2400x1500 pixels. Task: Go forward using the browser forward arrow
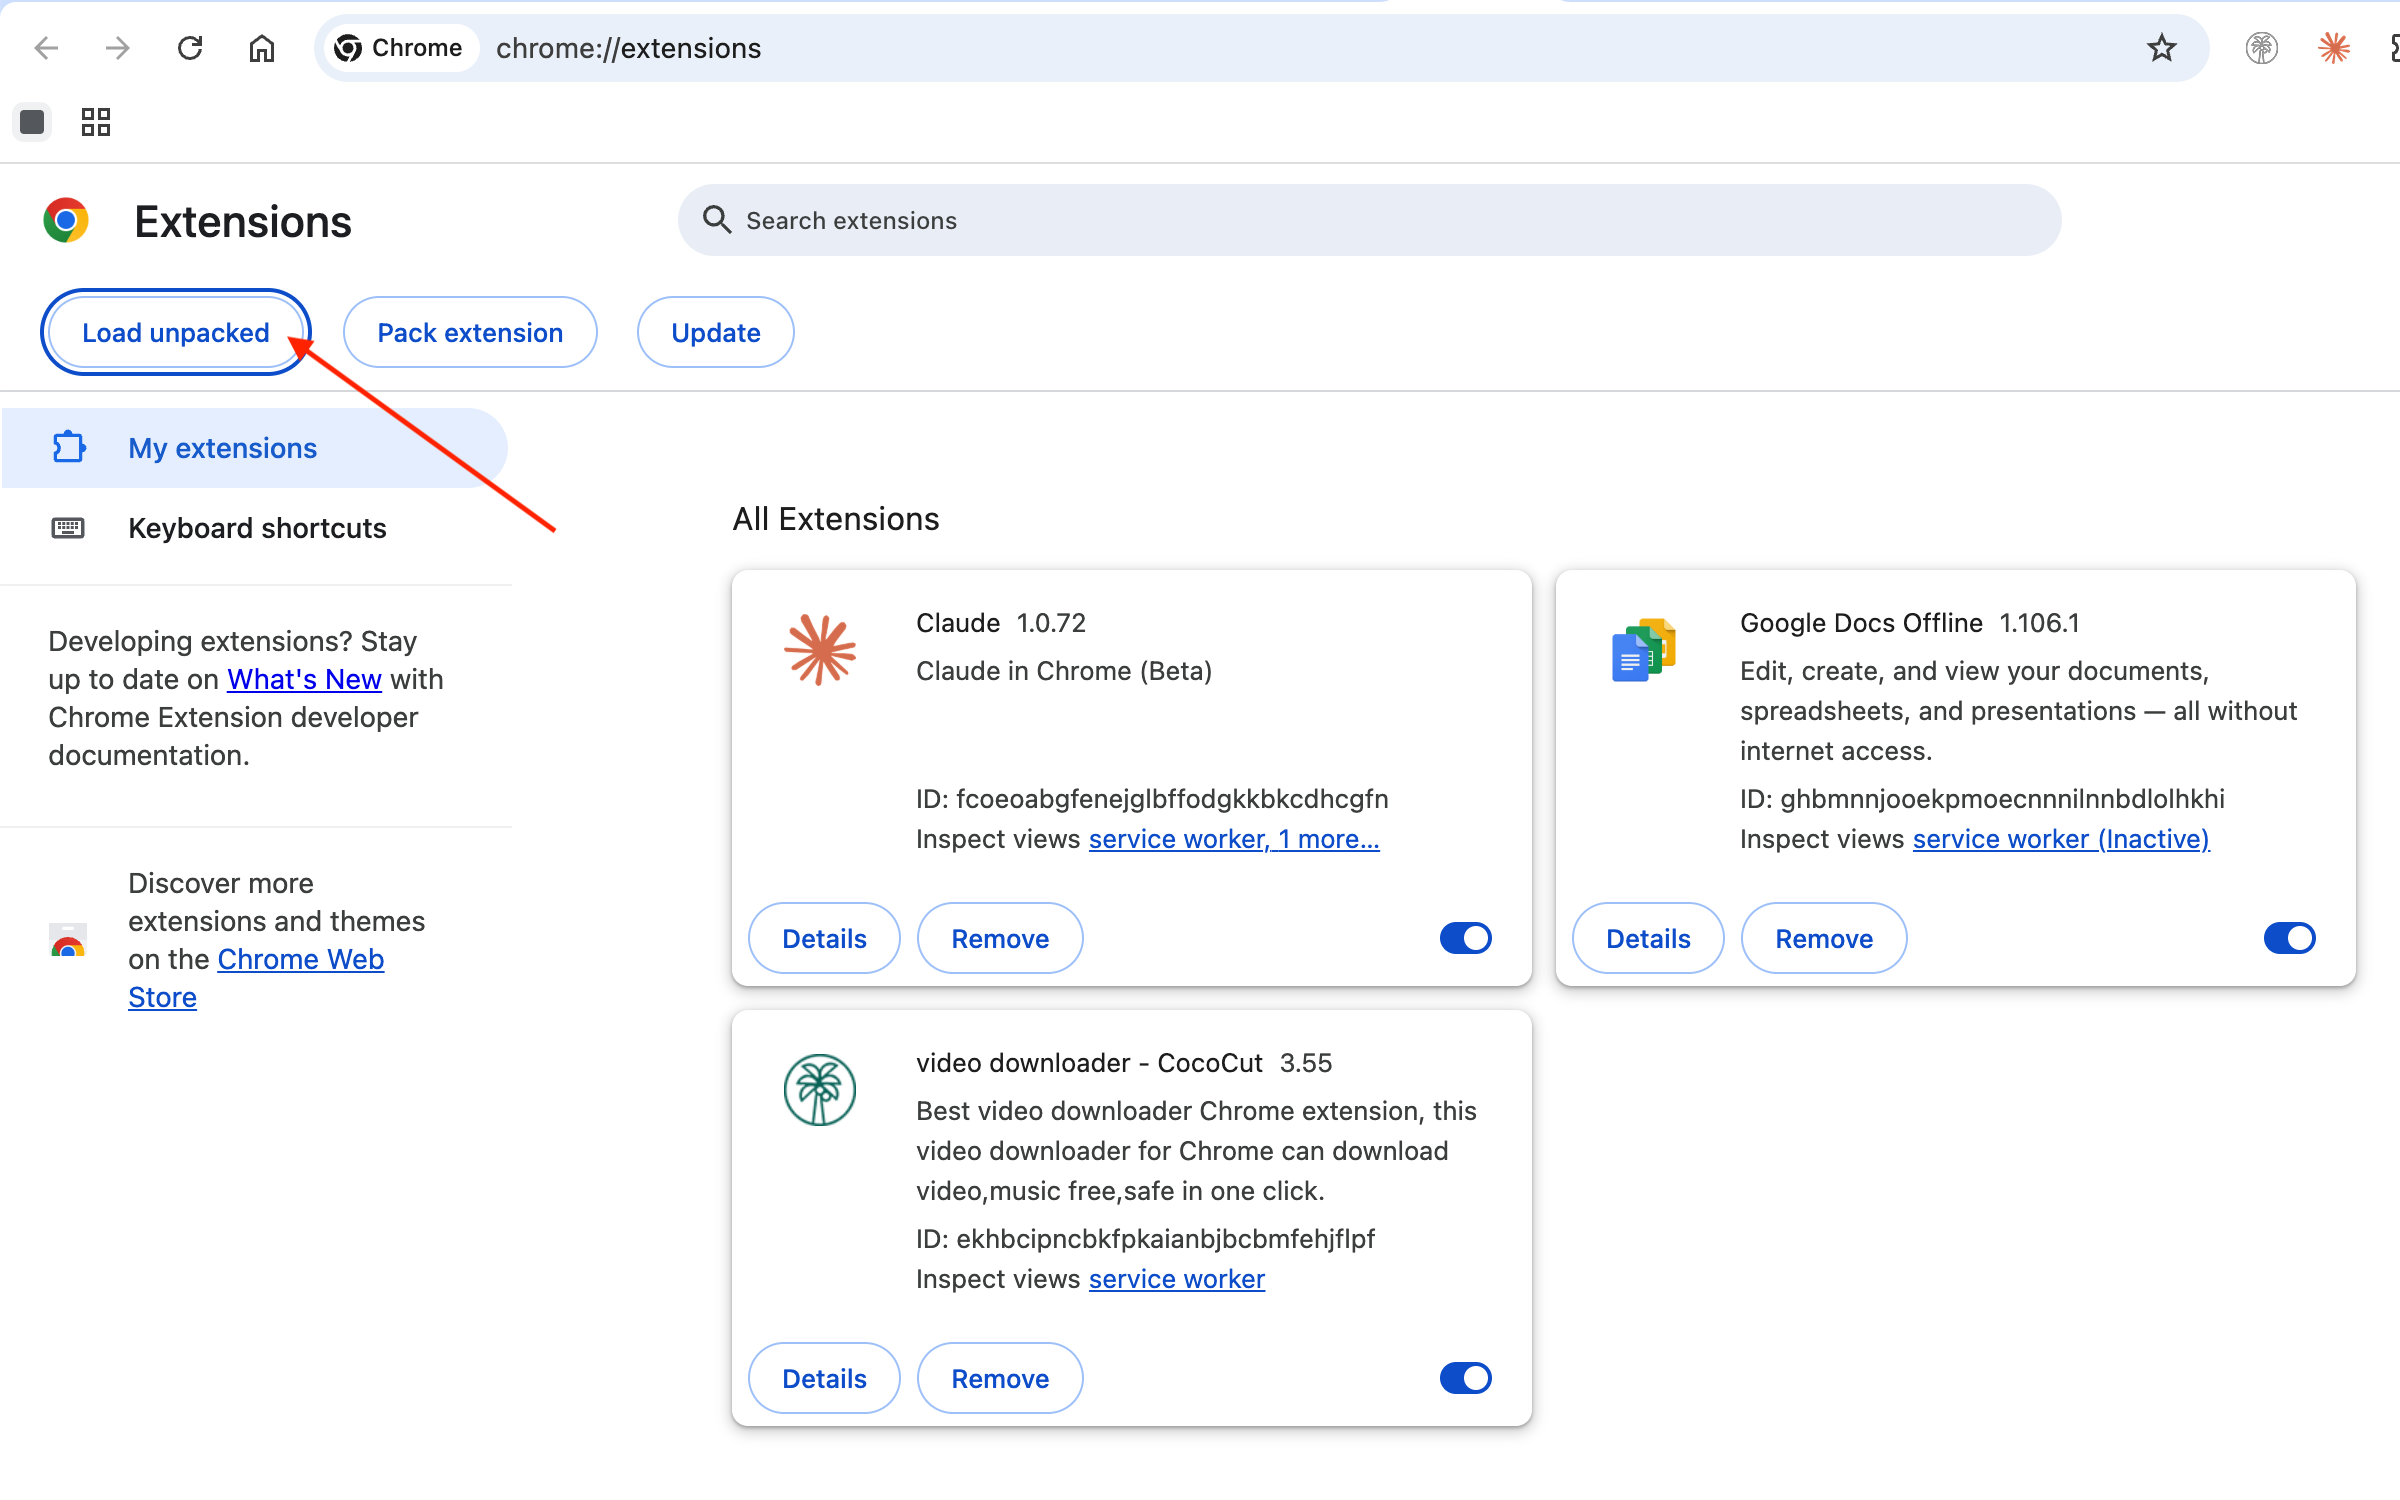tap(118, 48)
